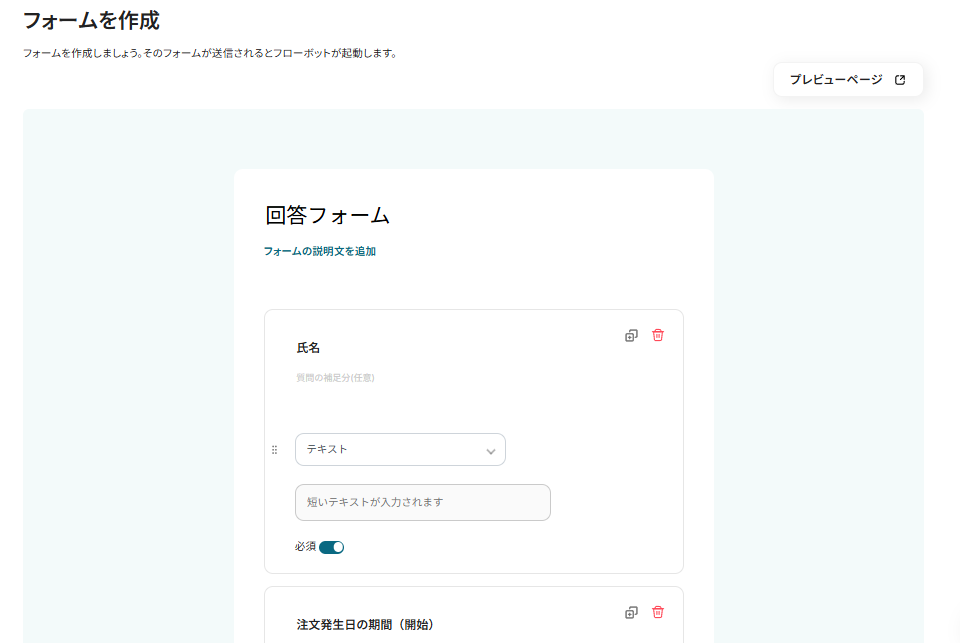Open the テキスト type dropdown

[400, 449]
